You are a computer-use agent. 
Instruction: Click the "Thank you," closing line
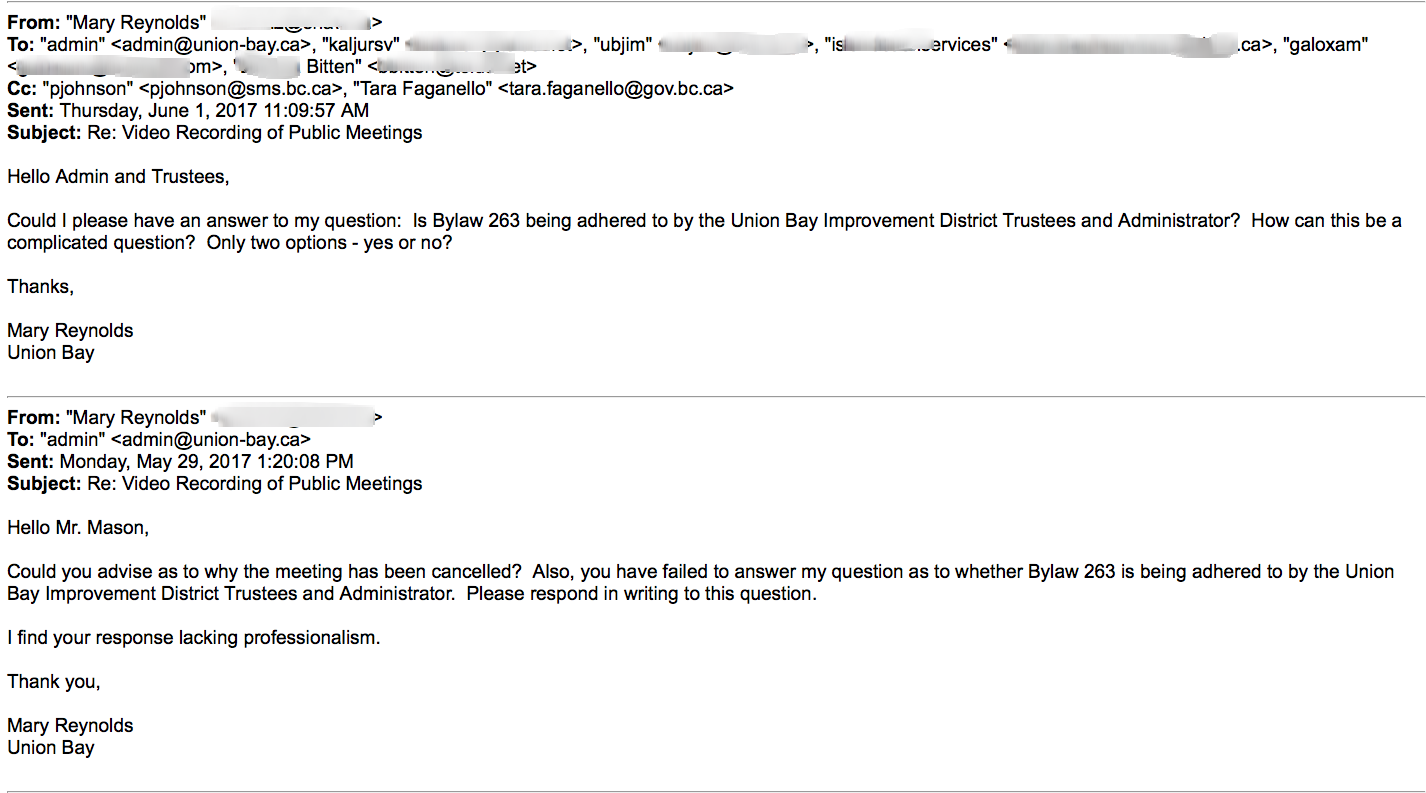54,682
